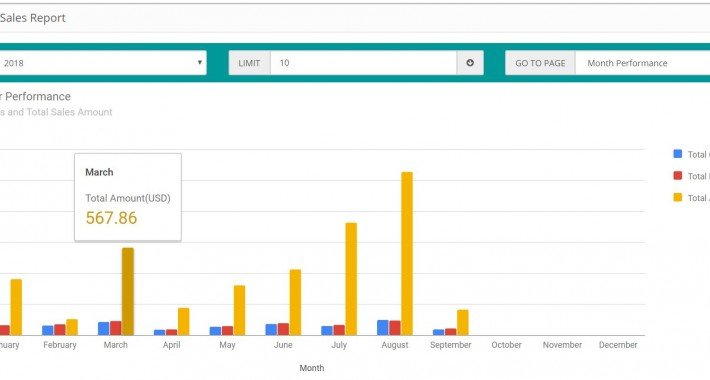Click the July axis label
The height and width of the screenshot is (380, 710).
click(x=339, y=345)
